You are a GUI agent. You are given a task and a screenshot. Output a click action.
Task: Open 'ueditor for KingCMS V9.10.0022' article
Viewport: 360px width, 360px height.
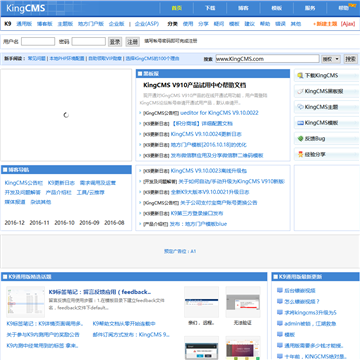coord(219,113)
